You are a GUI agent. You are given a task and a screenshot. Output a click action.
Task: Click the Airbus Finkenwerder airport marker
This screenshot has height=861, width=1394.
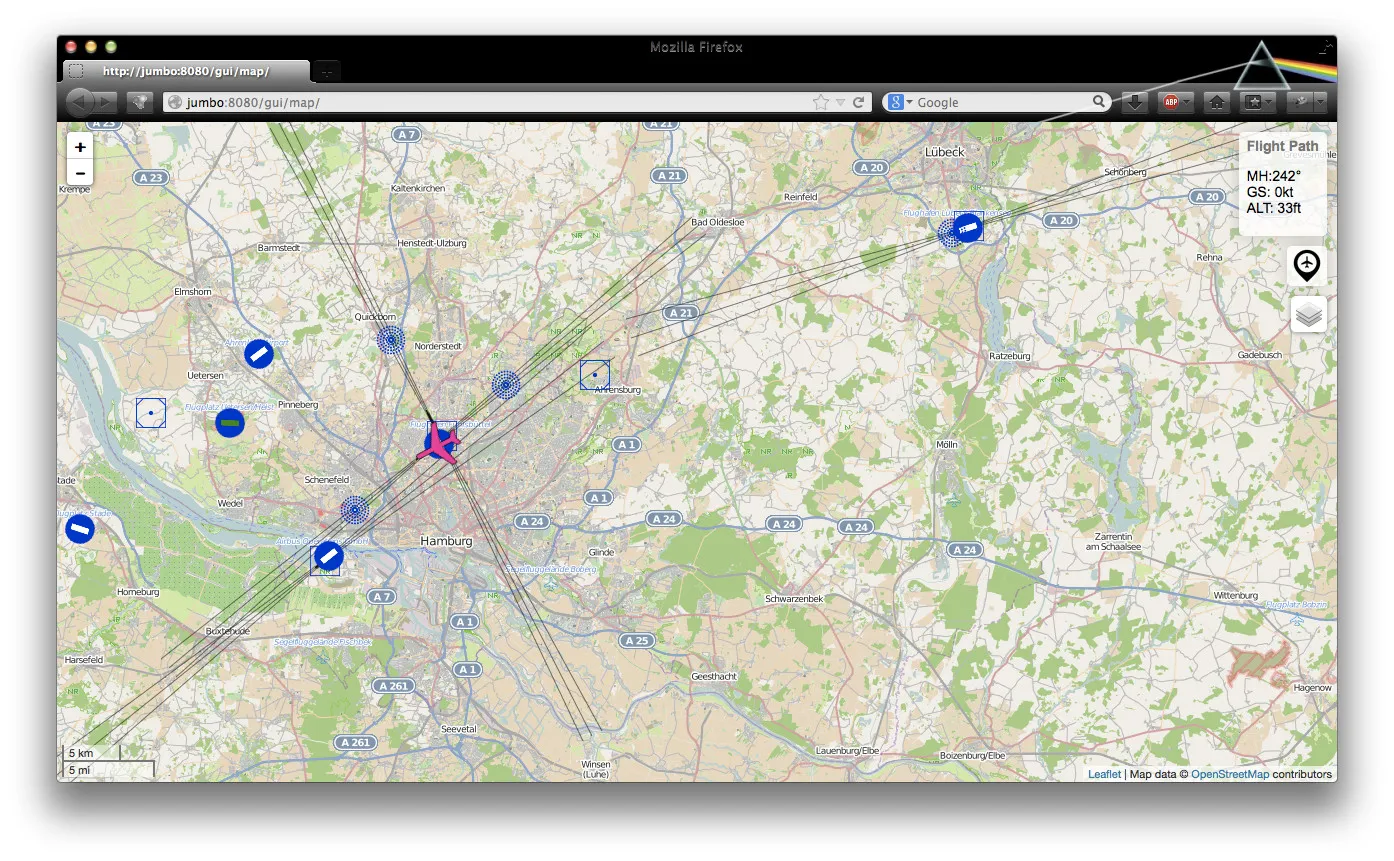coord(328,556)
